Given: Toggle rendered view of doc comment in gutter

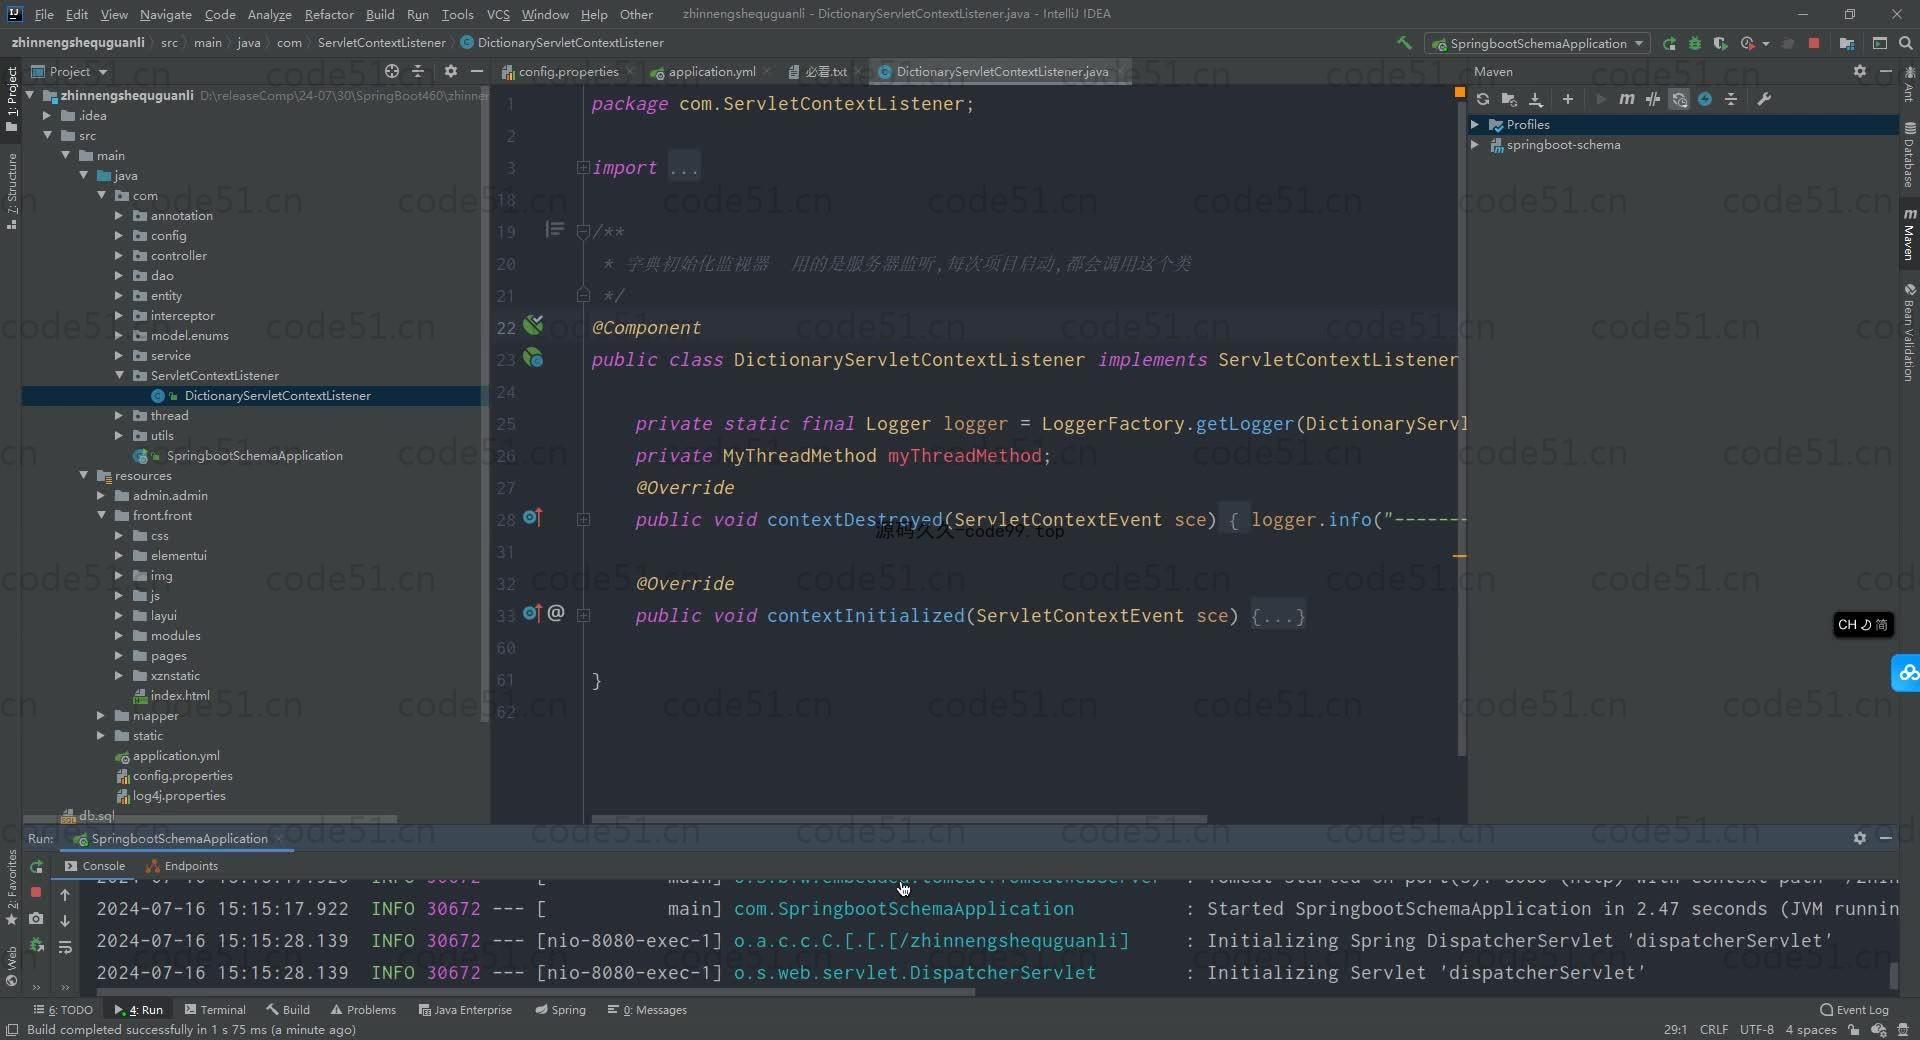Looking at the screenshot, I should tap(555, 230).
